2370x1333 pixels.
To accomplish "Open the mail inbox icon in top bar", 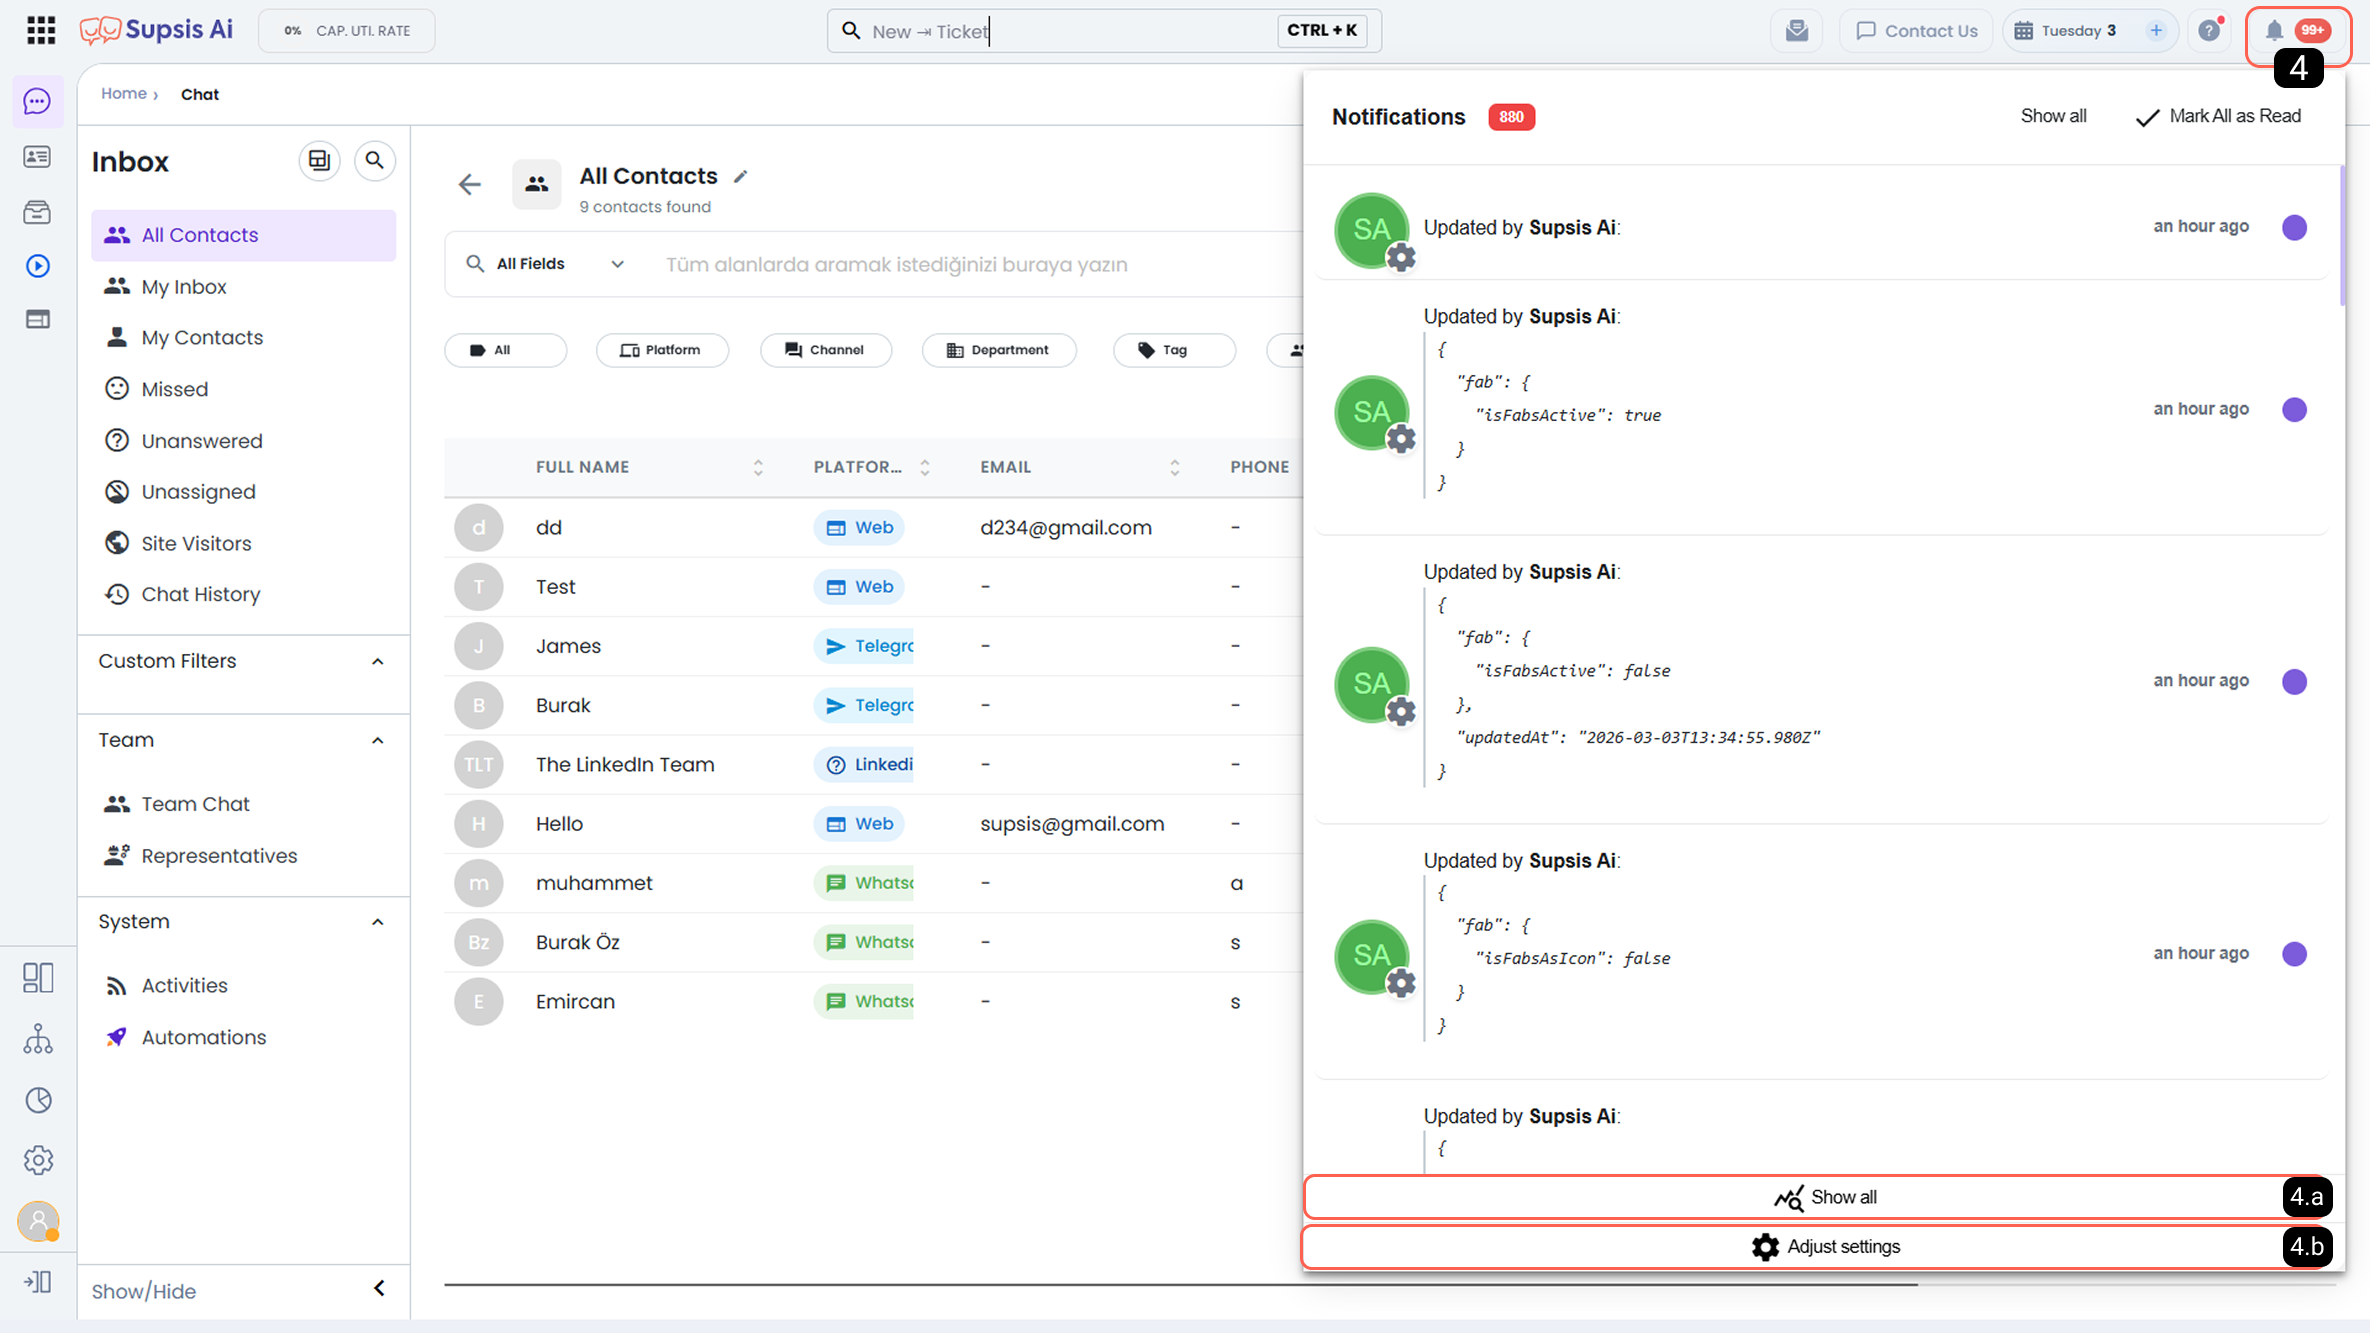I will click(1797, 30).
